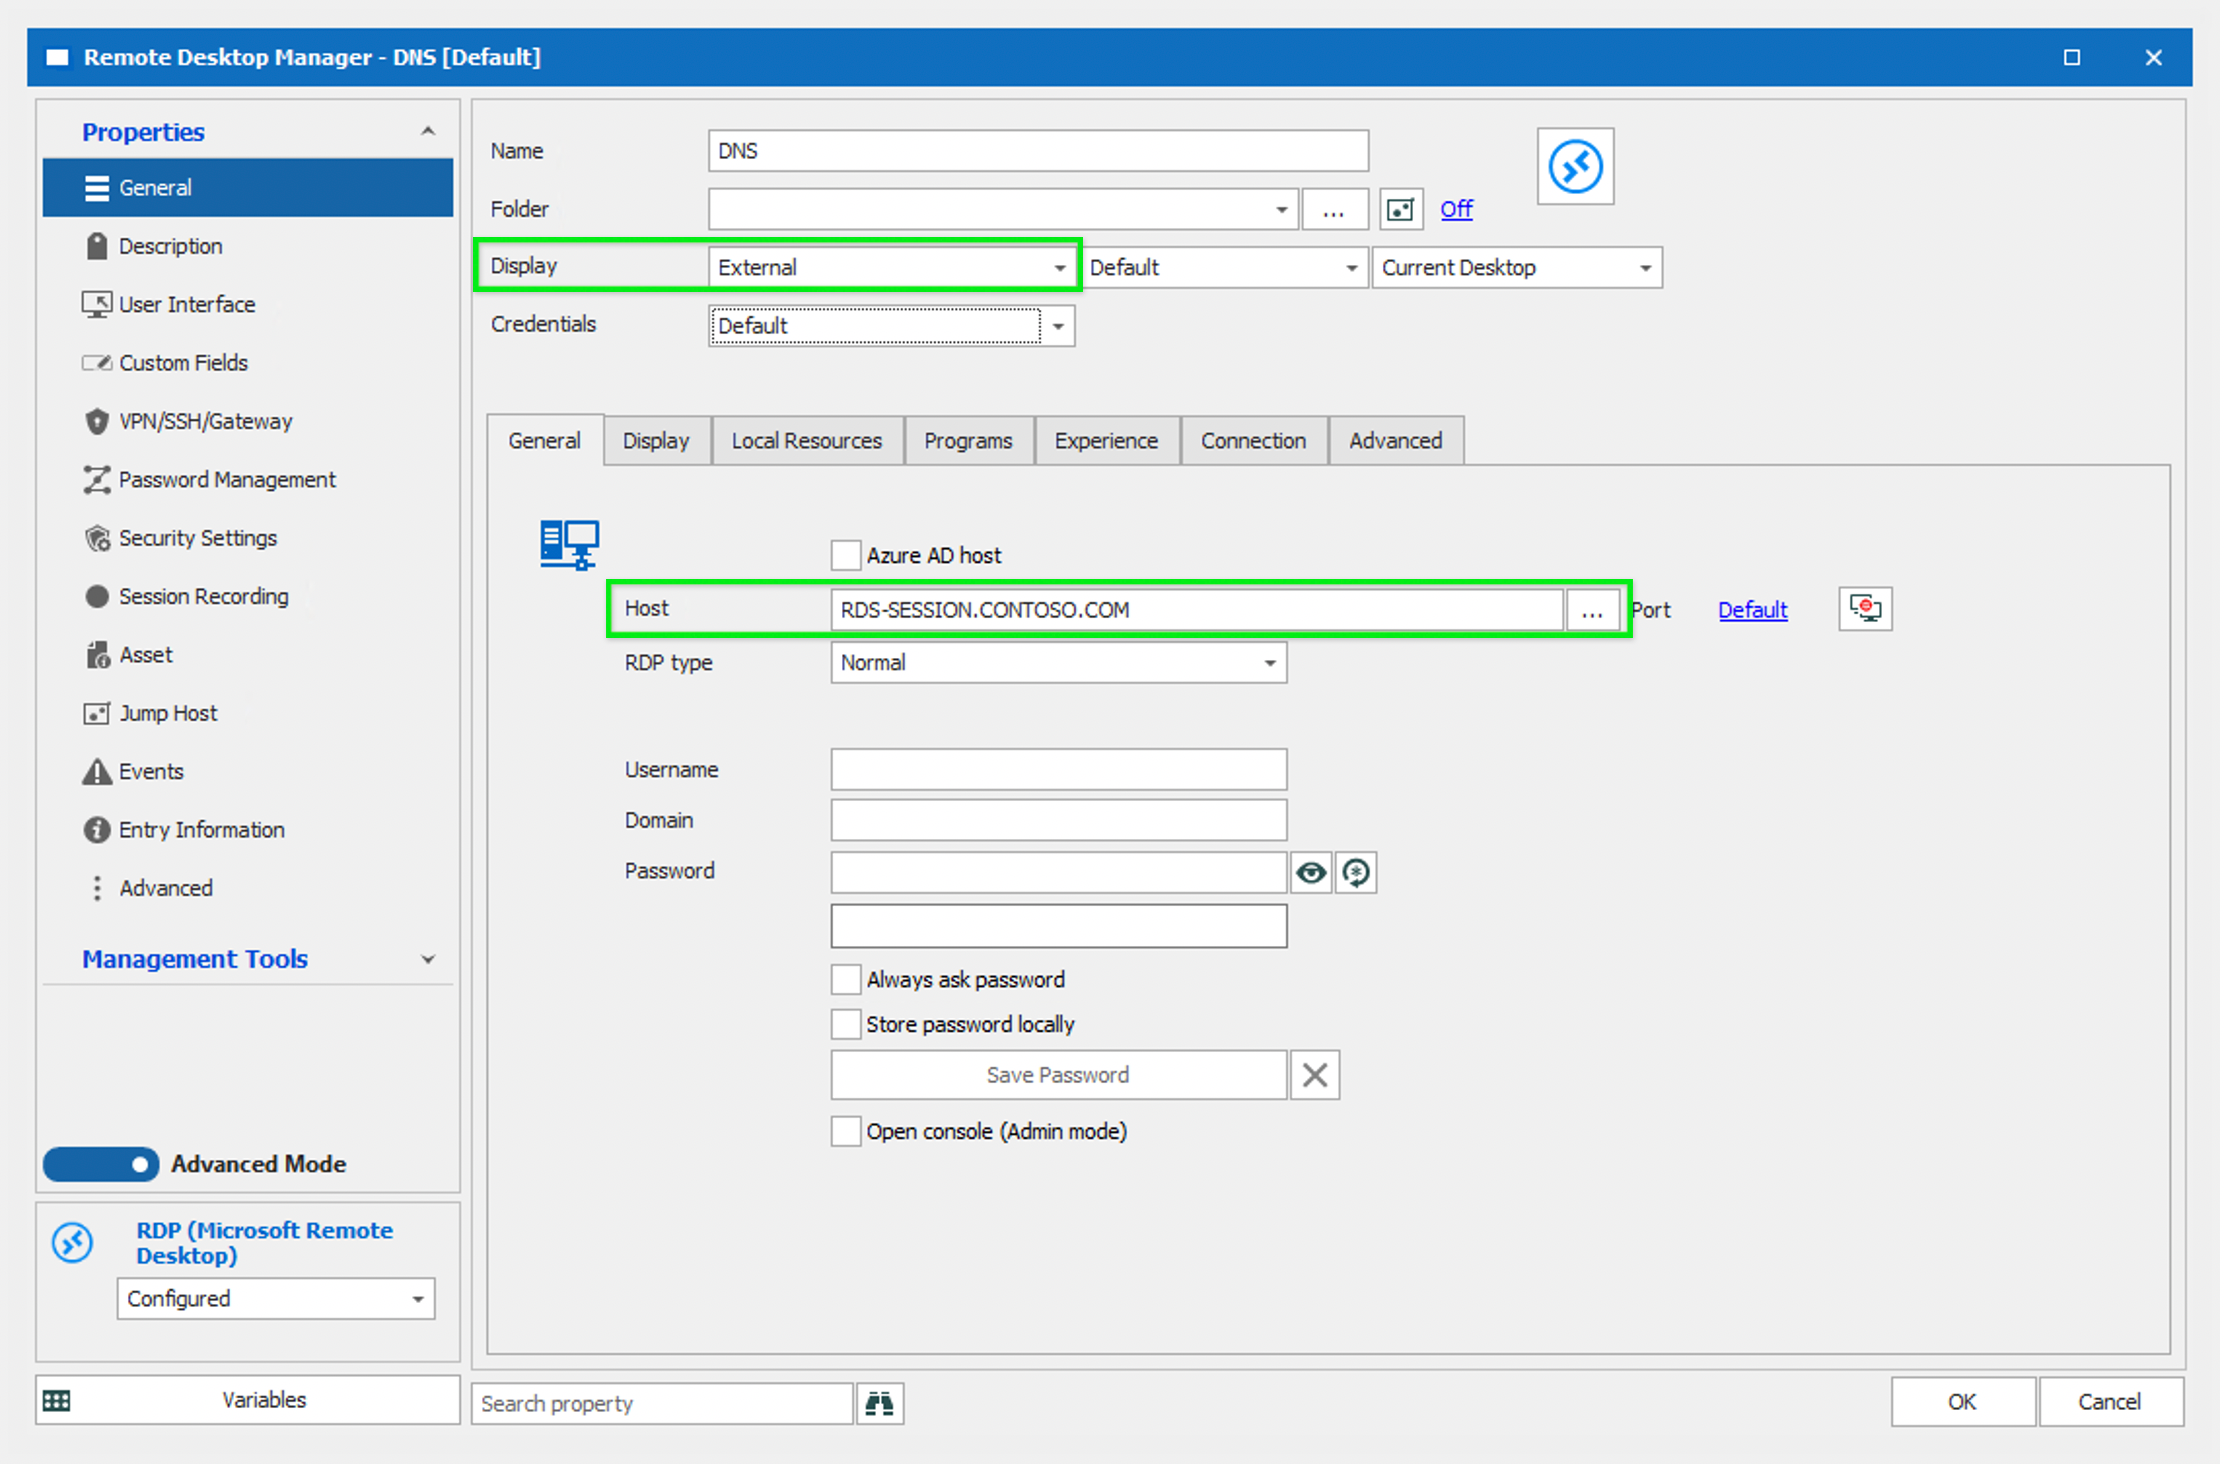Open Session Recording settings in sidebar

pyautogui.click(x=203, y=596)
